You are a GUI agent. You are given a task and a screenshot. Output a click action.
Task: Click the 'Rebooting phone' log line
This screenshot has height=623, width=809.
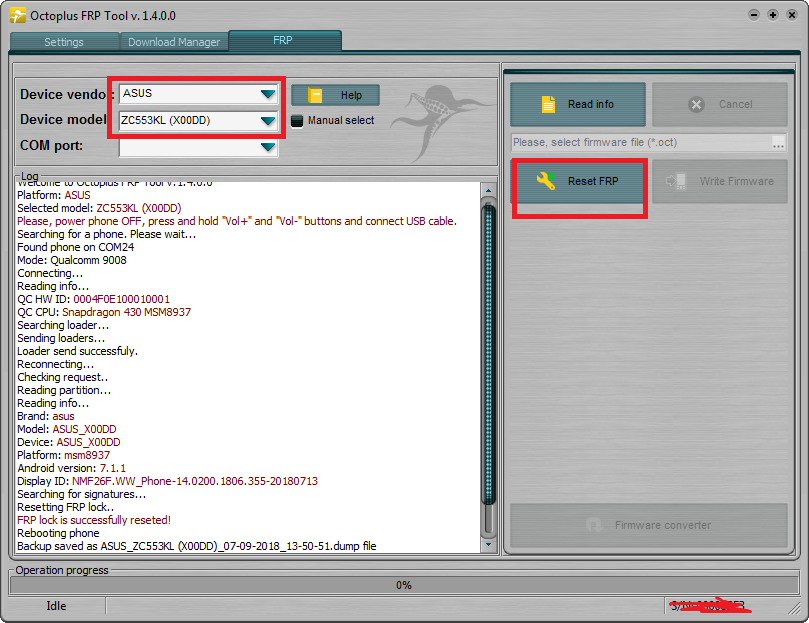(x=58, y=533)
